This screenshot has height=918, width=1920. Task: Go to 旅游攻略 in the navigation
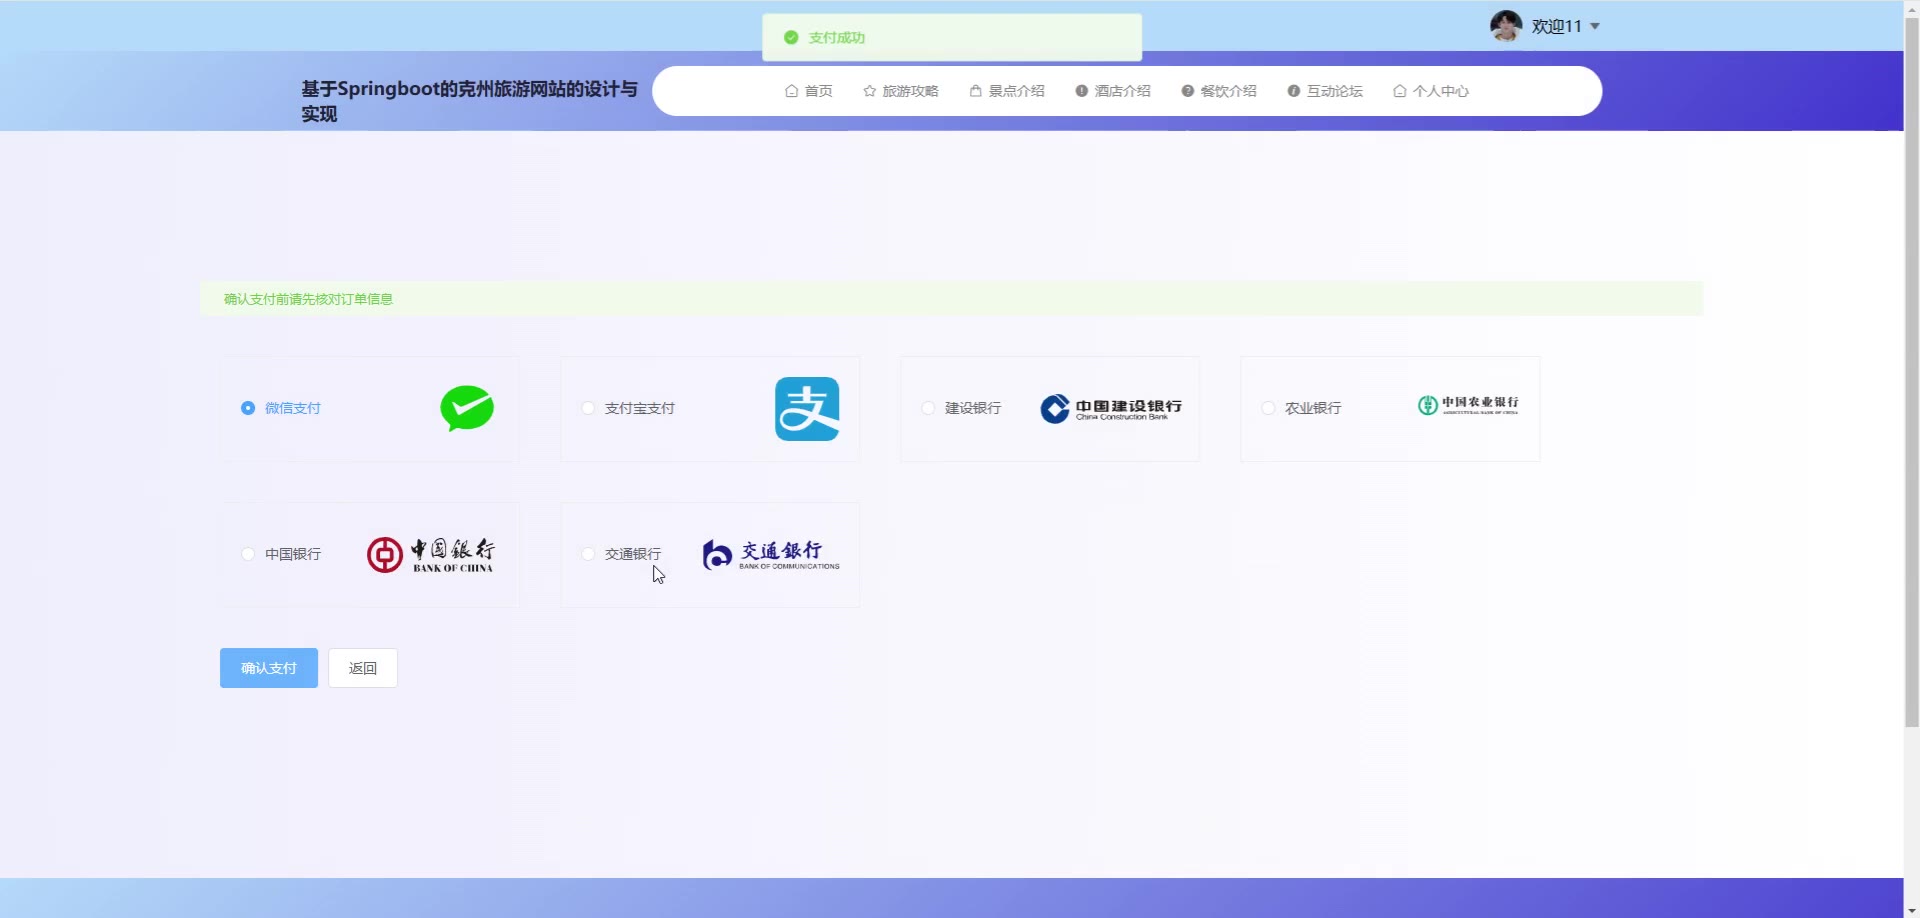pos(901,91)
